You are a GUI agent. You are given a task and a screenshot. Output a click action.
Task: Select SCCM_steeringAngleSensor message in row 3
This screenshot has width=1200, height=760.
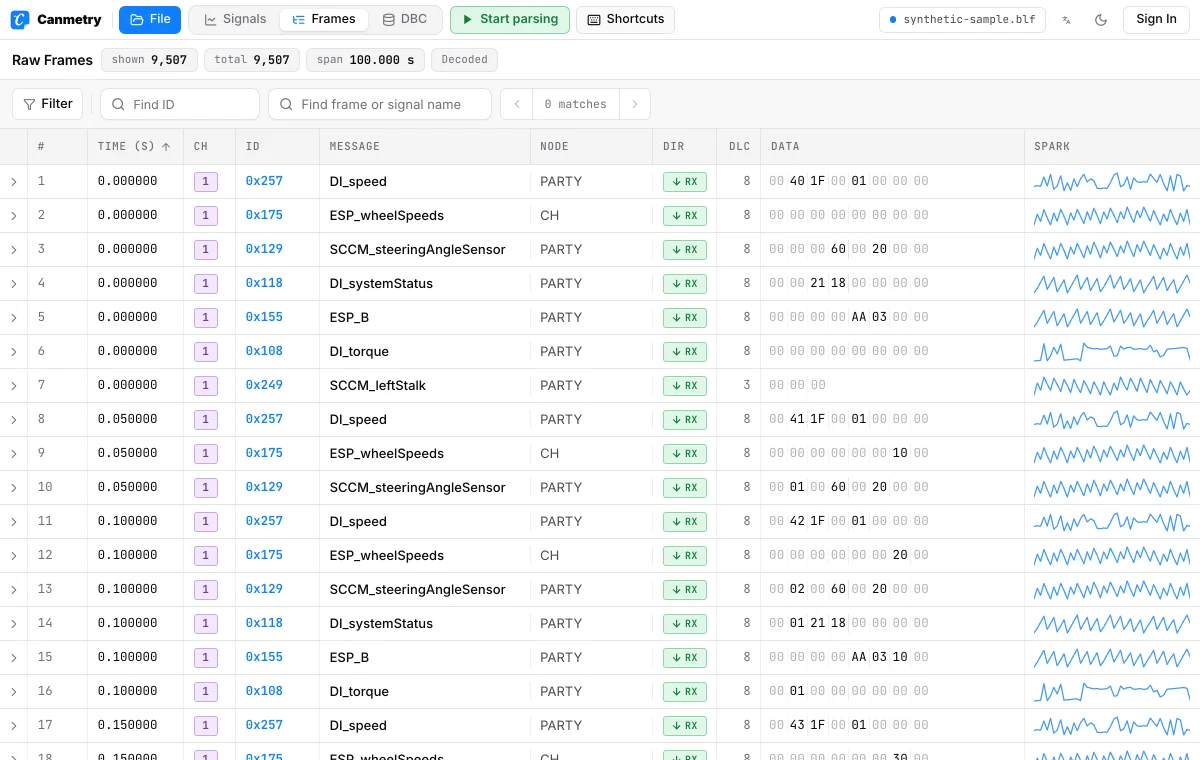click(418, 250)
